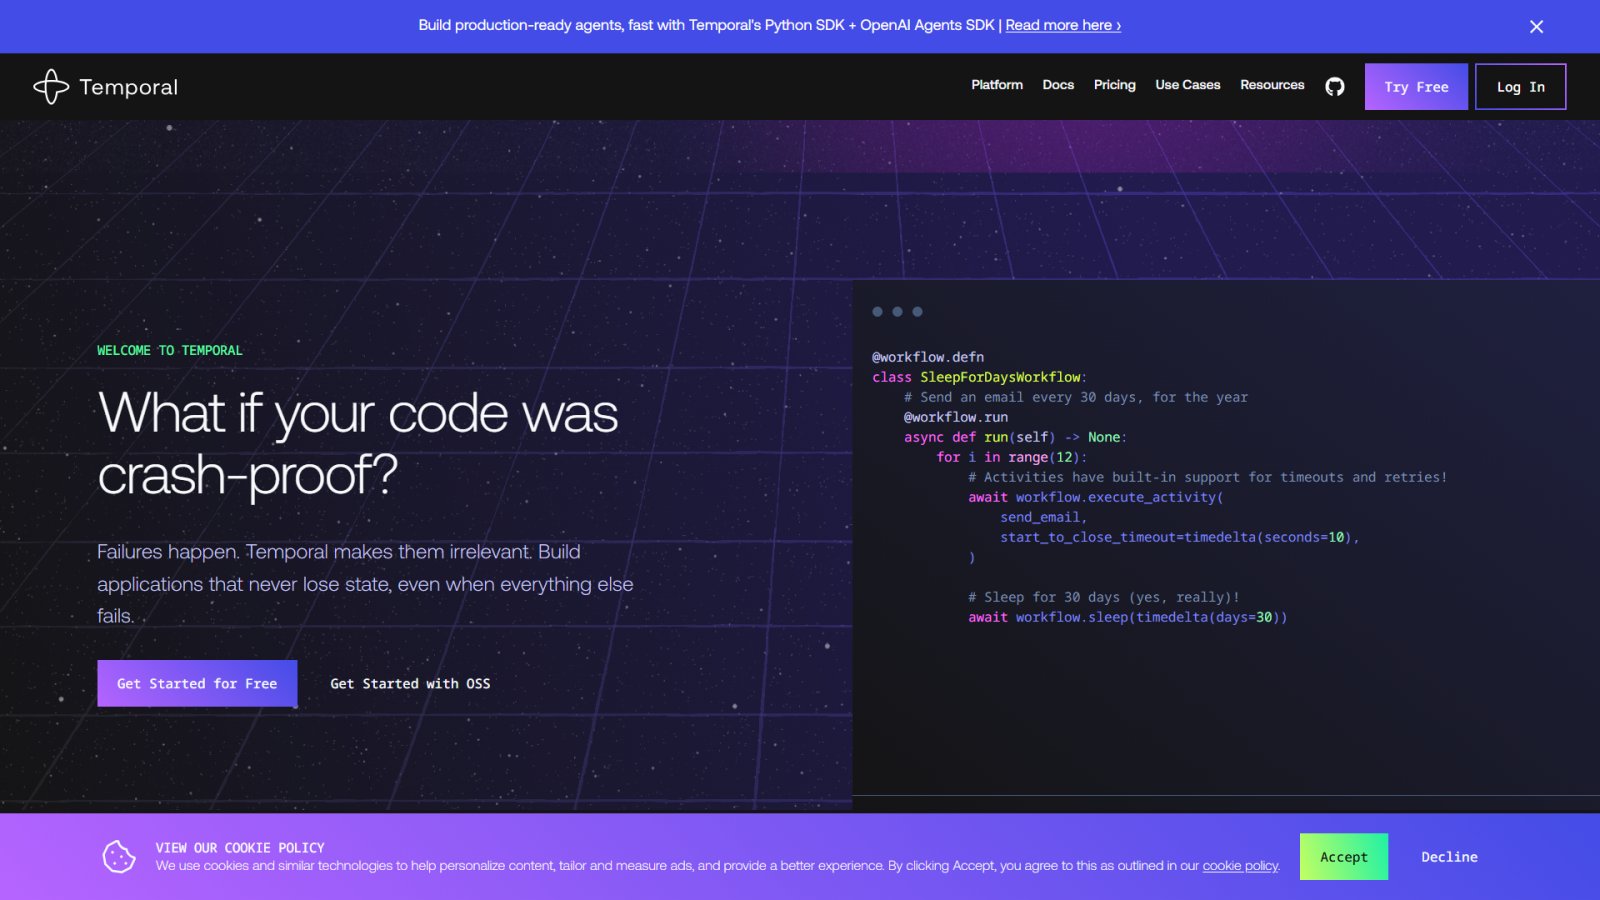Click the '@workflow.defn' code line

click(x=928, y=357)
